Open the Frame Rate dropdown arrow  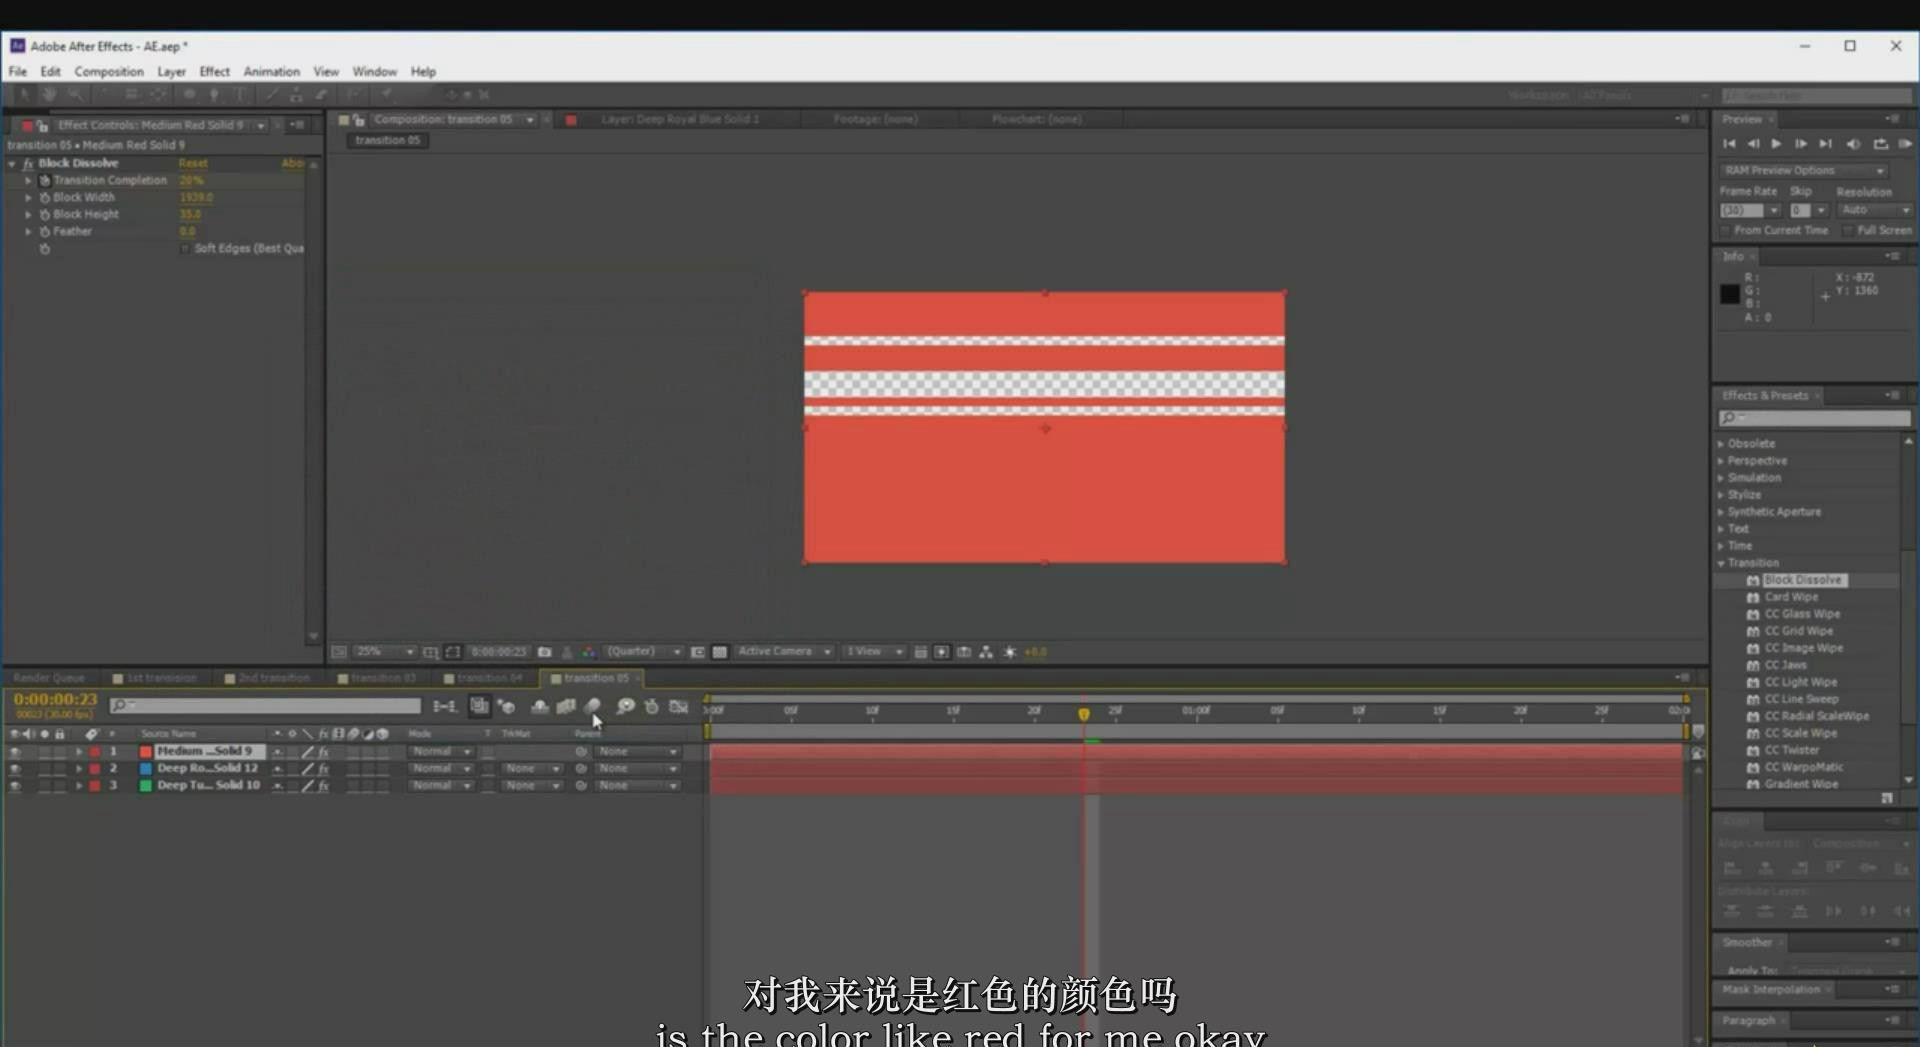(1773, 210)
